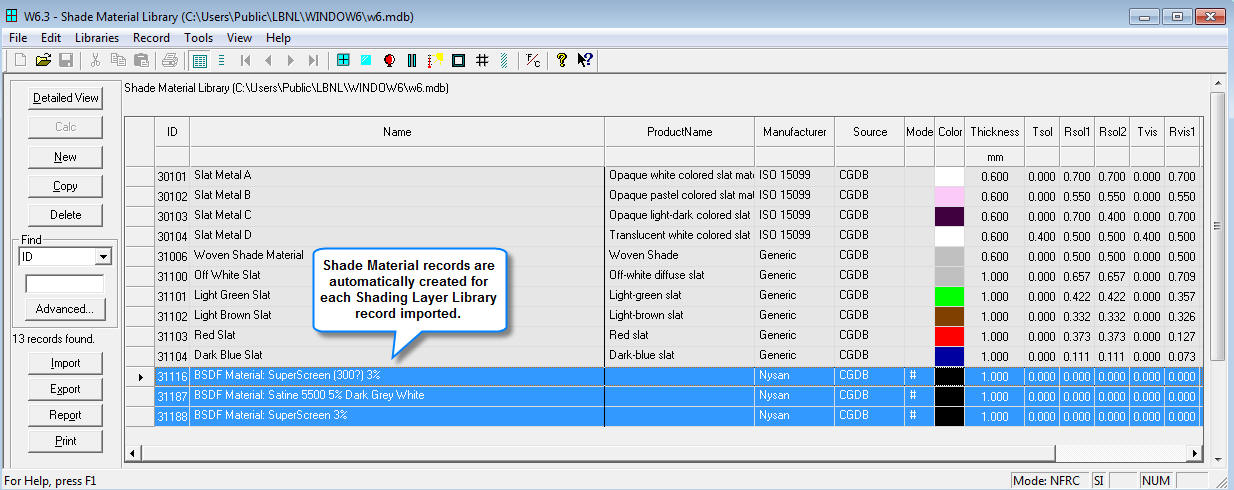The height and width of the screenshot is (490, 1234).
Task: Click the Cut scissors toolbar icon
Action: click(95, 60)
